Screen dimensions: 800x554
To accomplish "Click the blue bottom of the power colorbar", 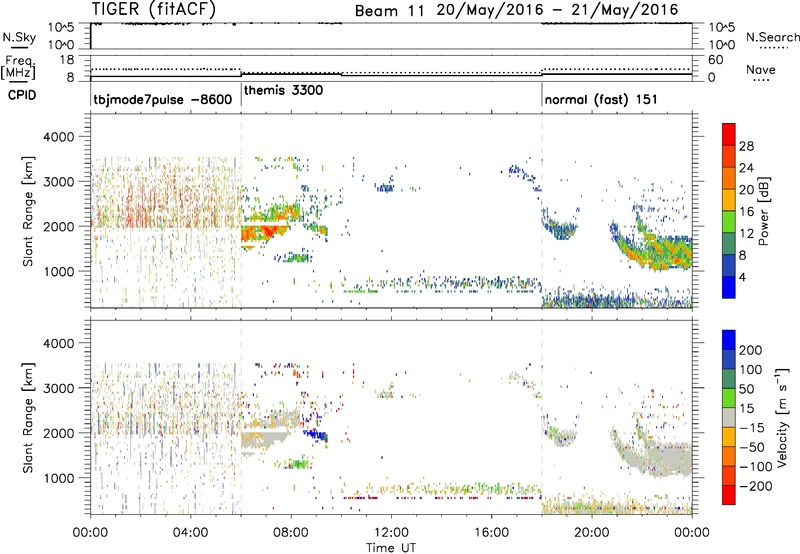I will click(x=729, y=287).
